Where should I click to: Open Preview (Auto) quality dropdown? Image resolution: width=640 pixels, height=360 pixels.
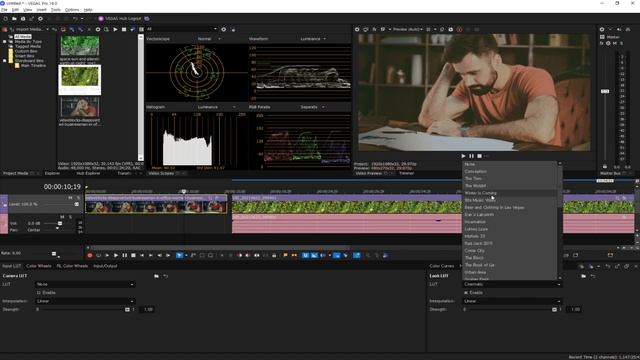pos(407,29)
